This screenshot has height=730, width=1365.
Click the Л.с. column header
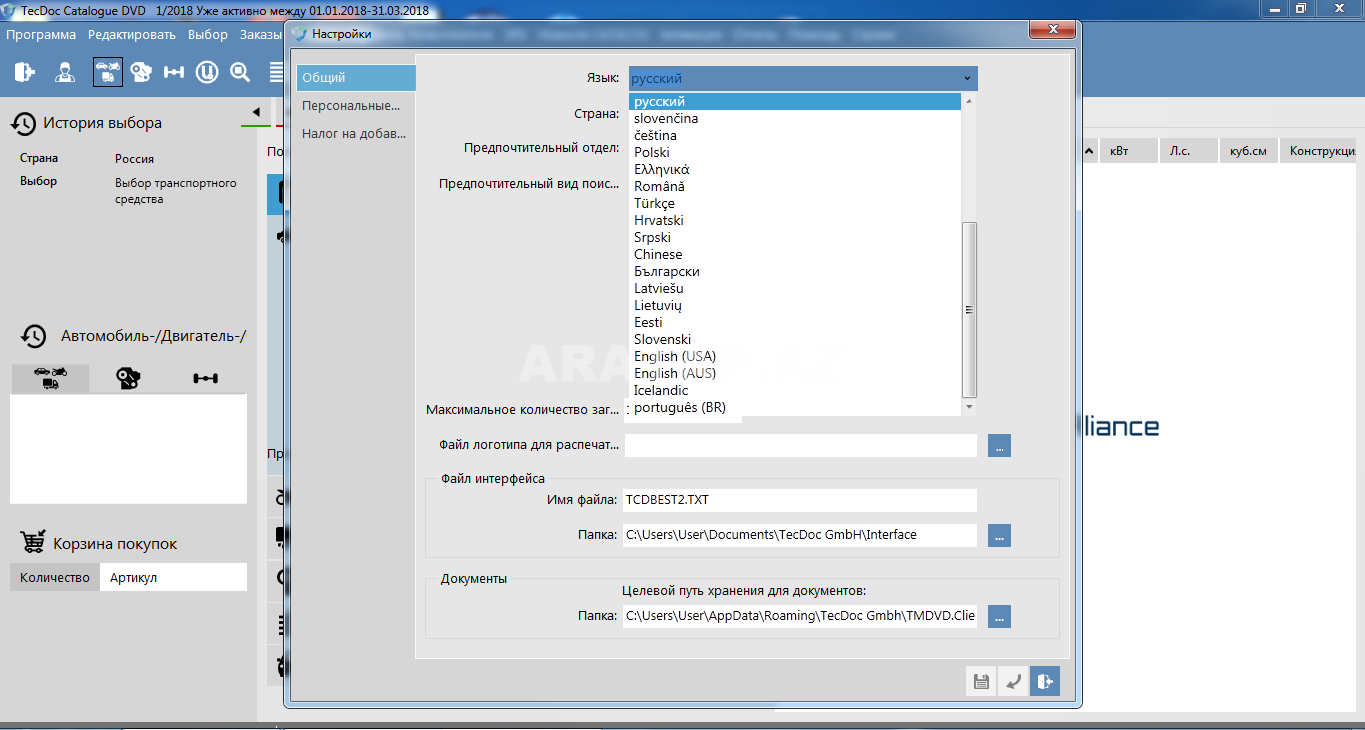[1188, 151]
